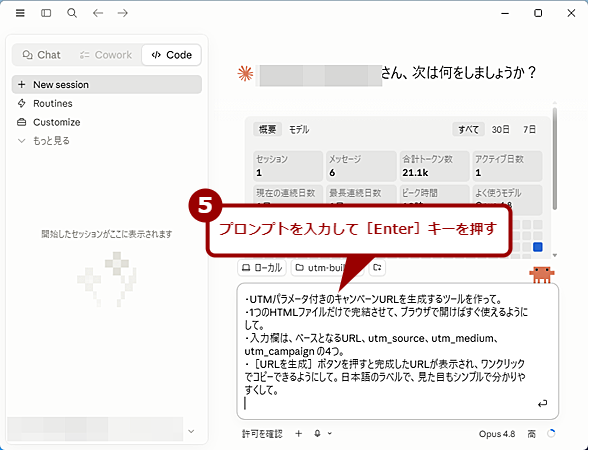This screenshot has width=589, height=451.
Task: Select the 30日 period filter
Action: (501, 130)
